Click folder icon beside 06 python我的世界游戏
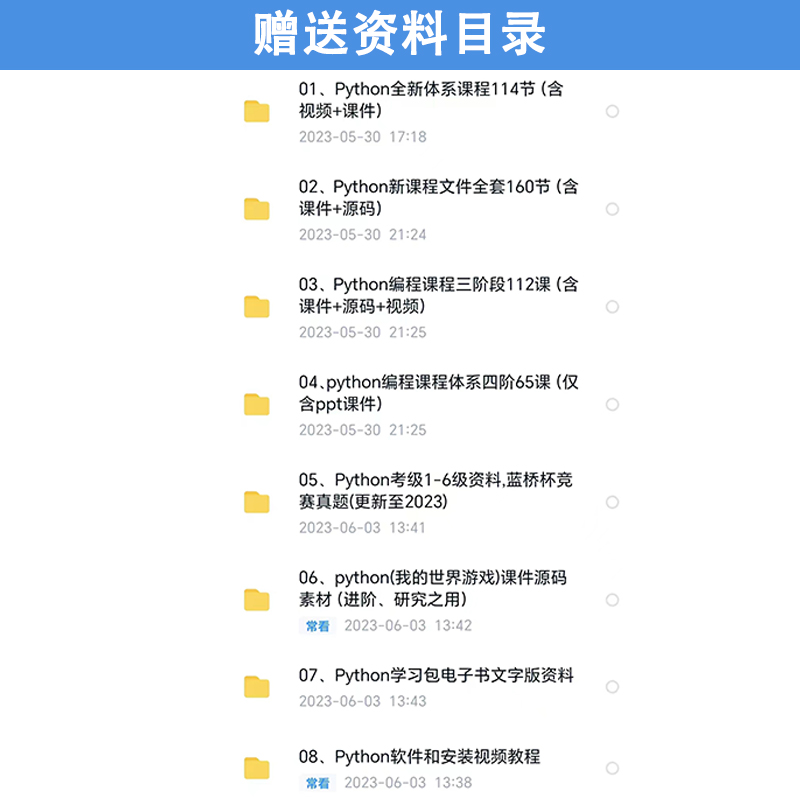This screenshot has height=800, width=800. pos(257,600)
